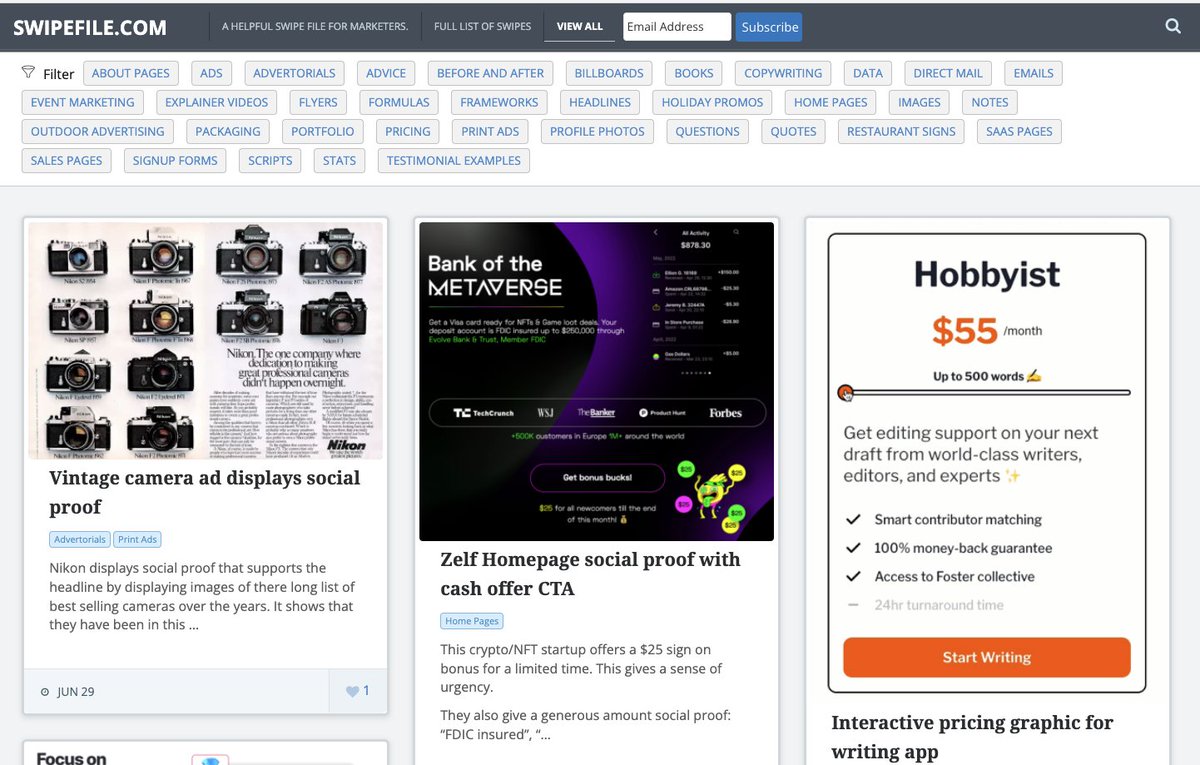Choose Explainer Videos filter
Viewport: 1200px width, 765px height.
(217, 102)
